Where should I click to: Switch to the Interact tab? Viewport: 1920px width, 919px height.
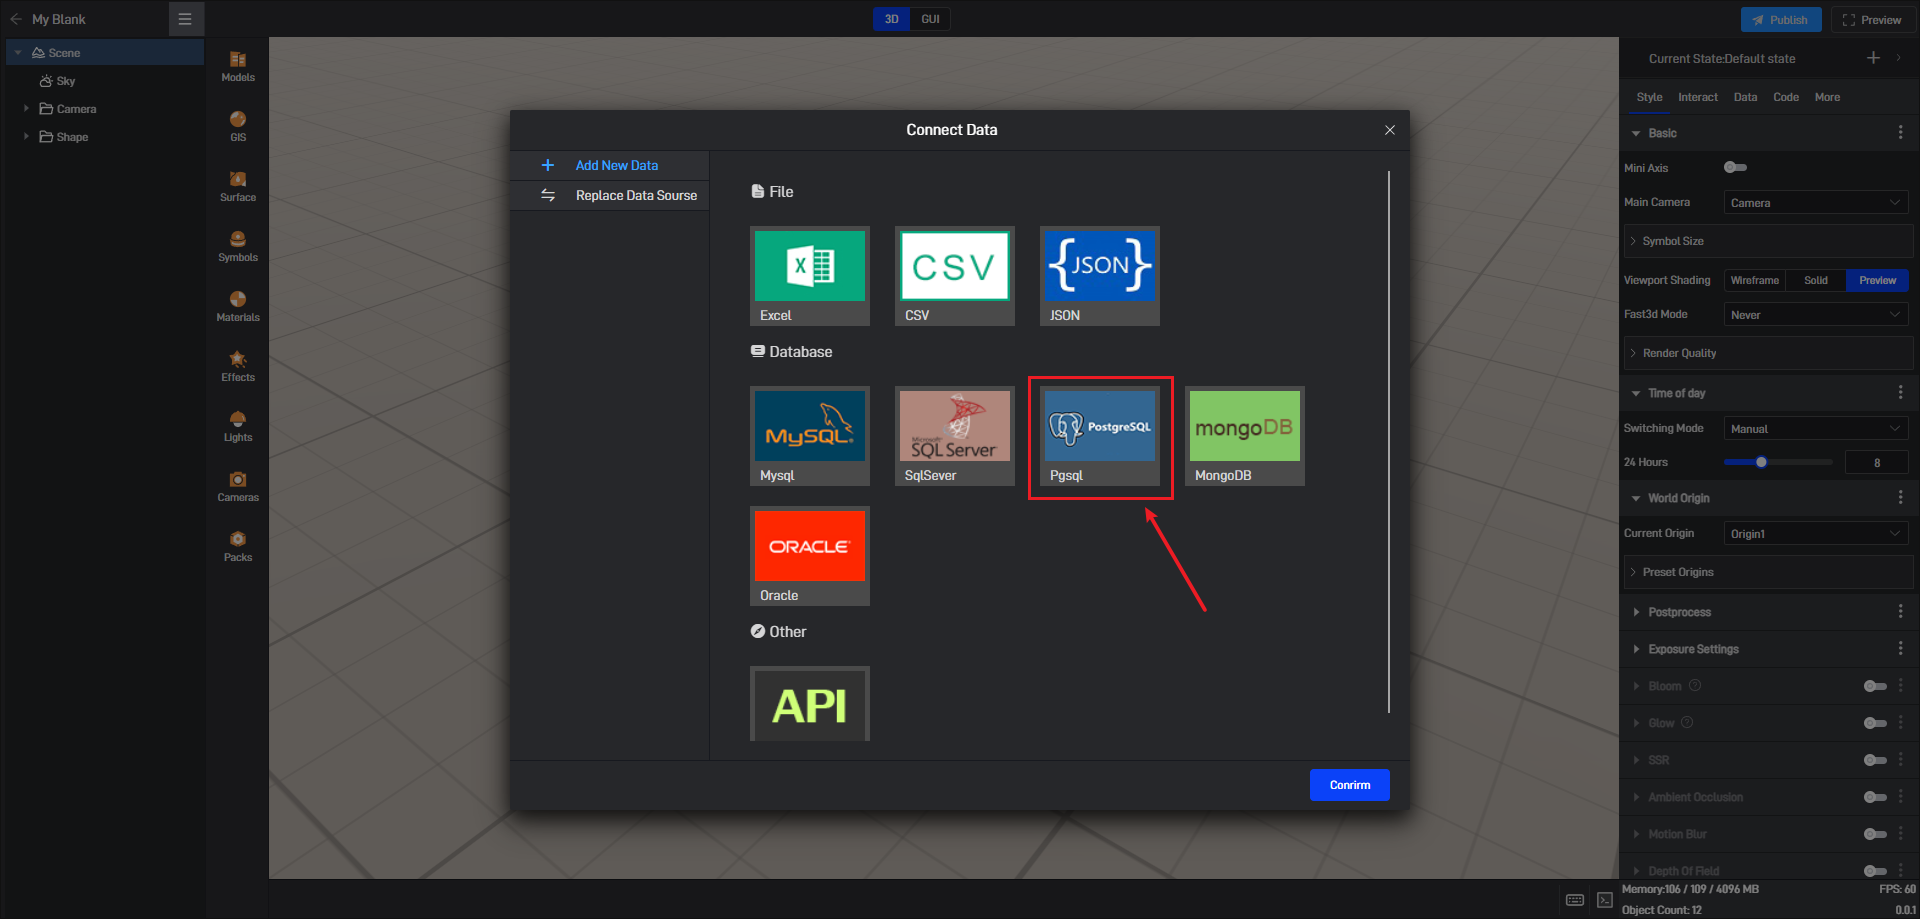[x=1697, y=97]
